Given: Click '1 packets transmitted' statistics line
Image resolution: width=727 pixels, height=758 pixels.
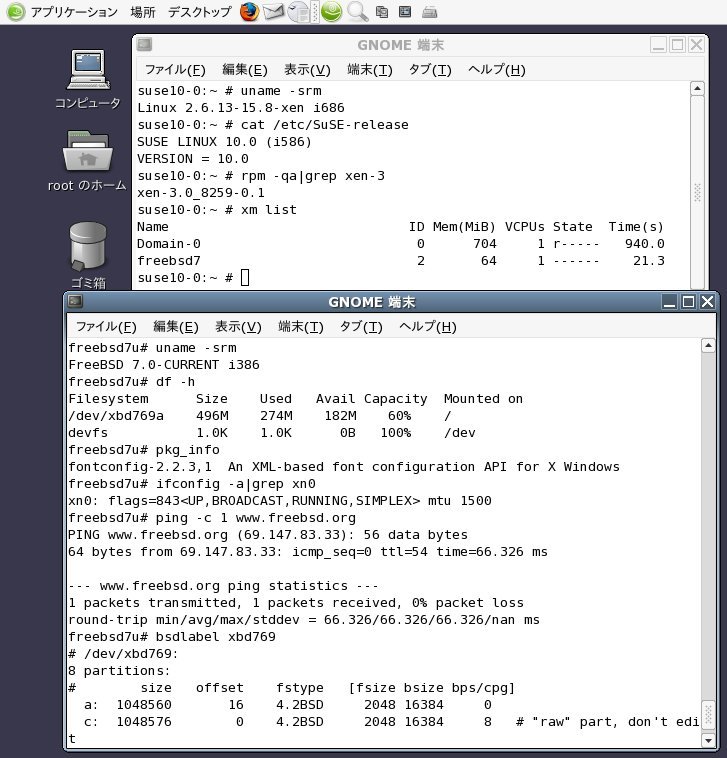Looking at the screenshot, I should pyautogui.click(x=296, y=603).
